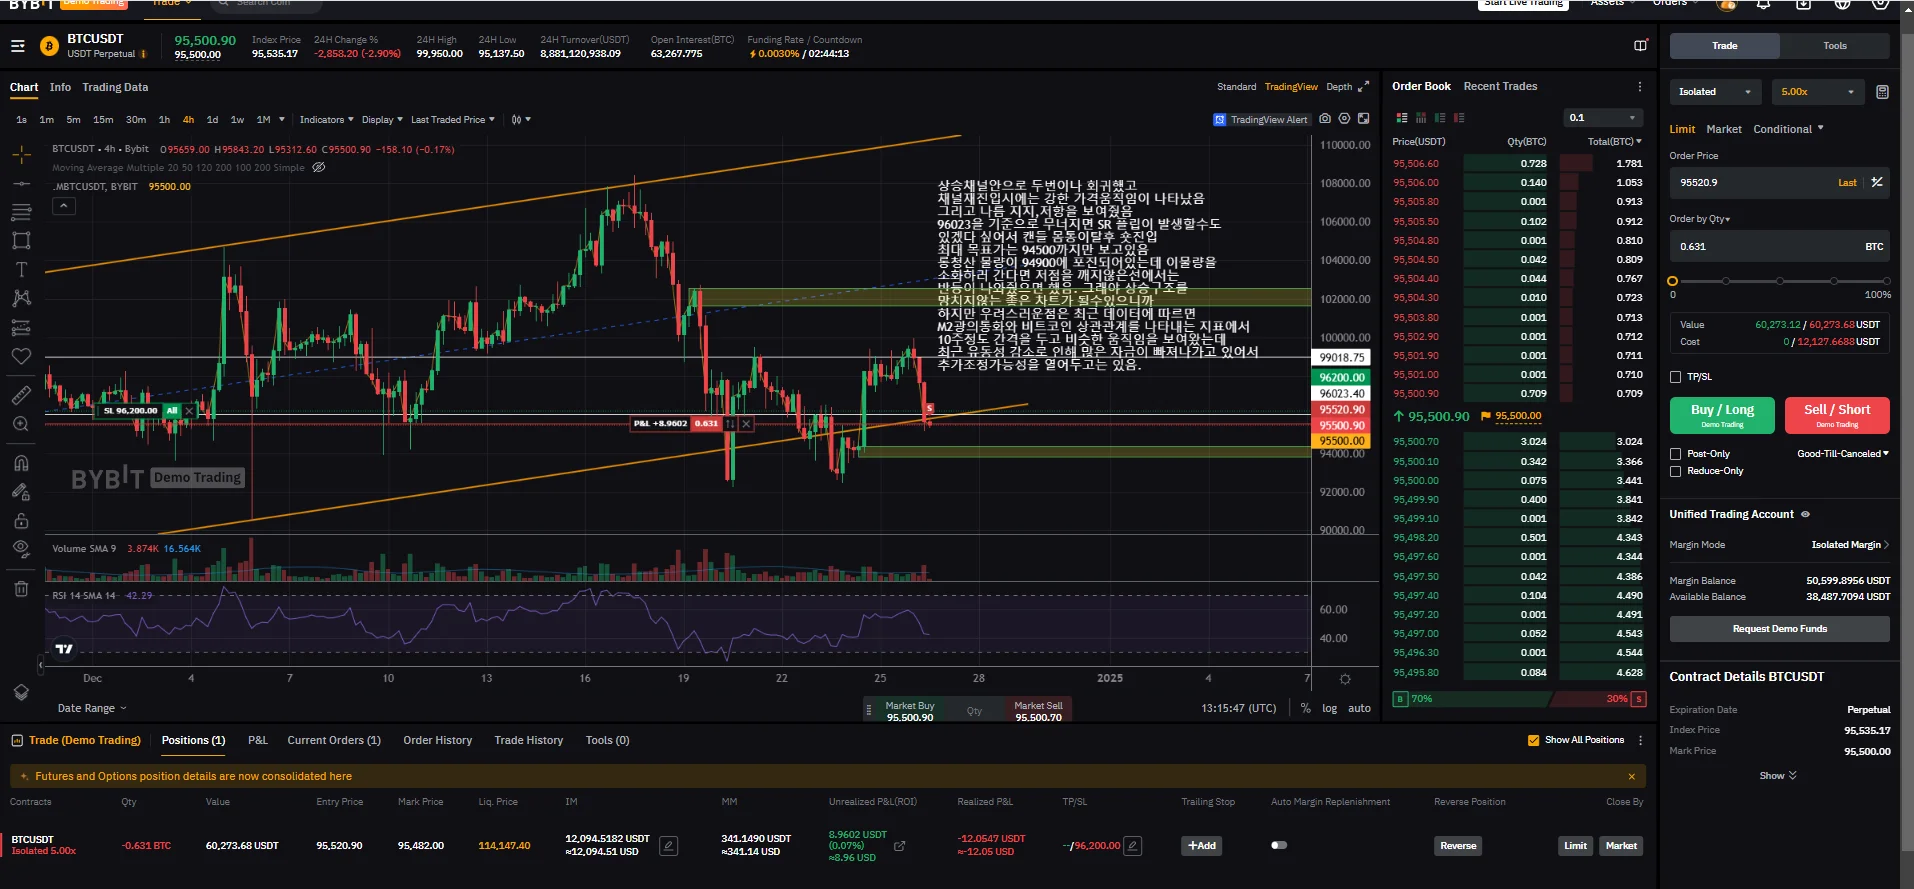Viewport: 1914px width, 889px height.
Task: Close position by Market button
Action: pos(1621,846)
